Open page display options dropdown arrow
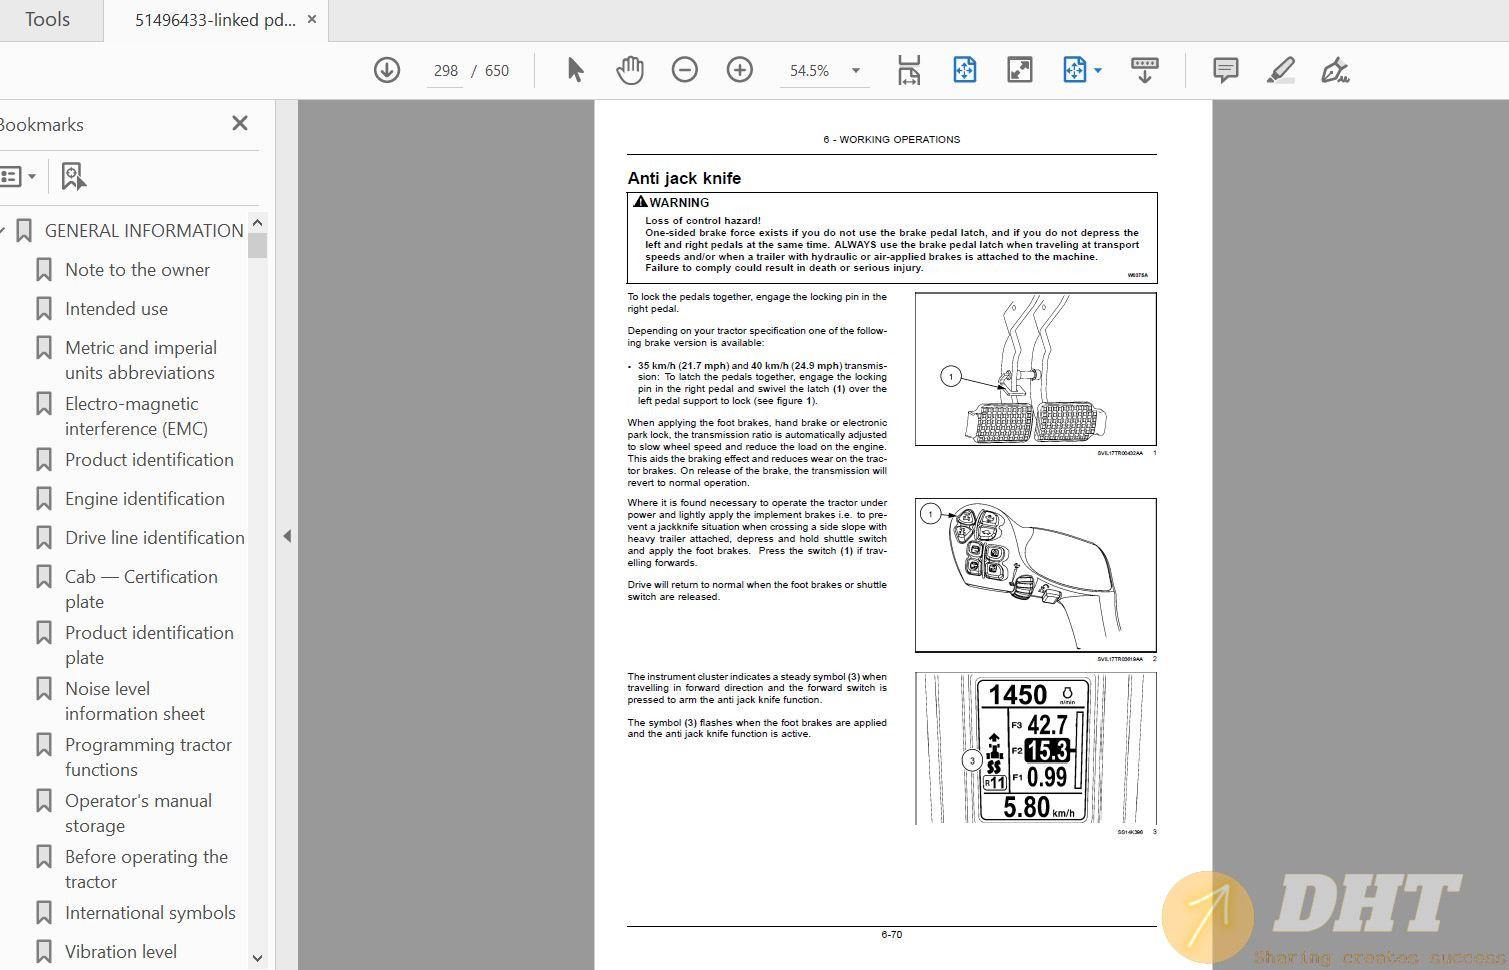 point(1098,70)
